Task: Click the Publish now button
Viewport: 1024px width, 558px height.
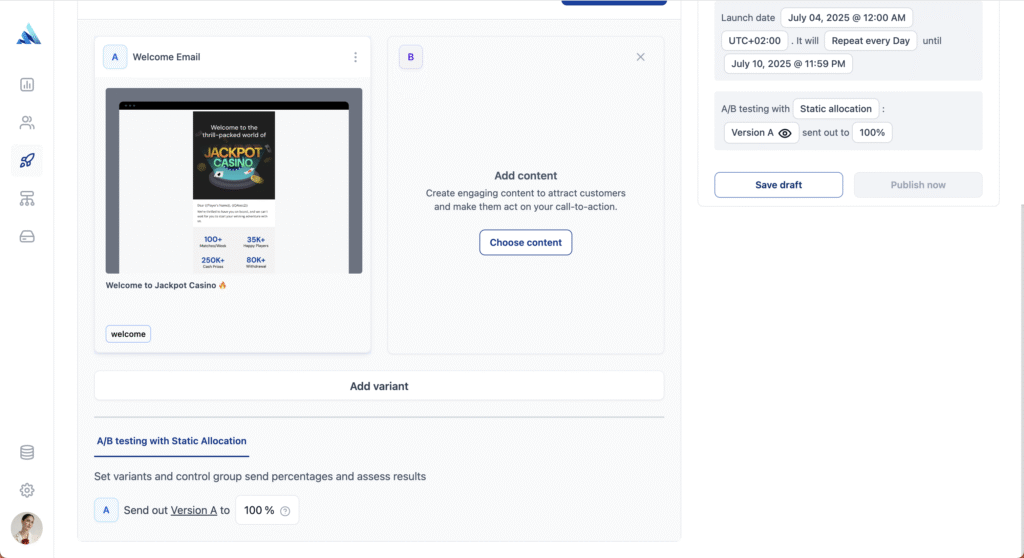Action: (x=918, y=185)
